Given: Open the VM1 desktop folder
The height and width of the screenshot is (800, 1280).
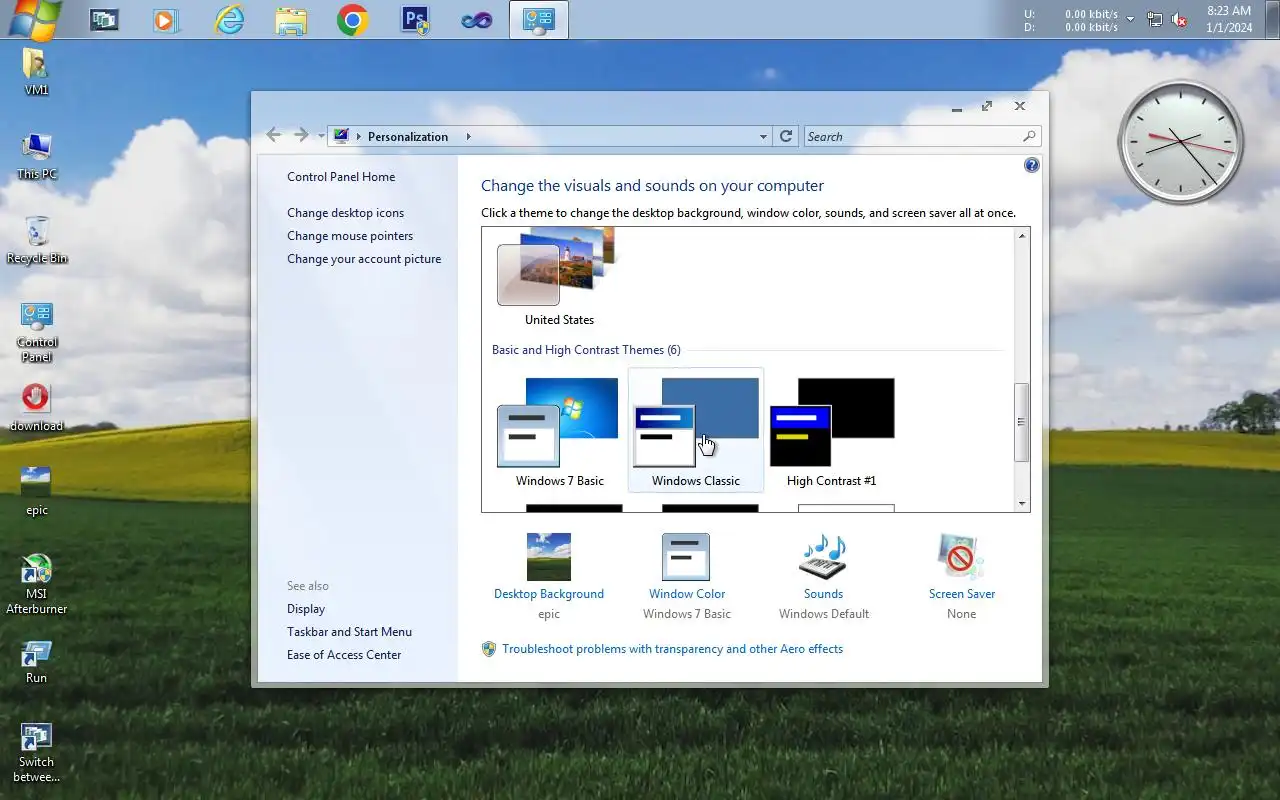Looking at the screenshot, I should click(x=36, y=71).
